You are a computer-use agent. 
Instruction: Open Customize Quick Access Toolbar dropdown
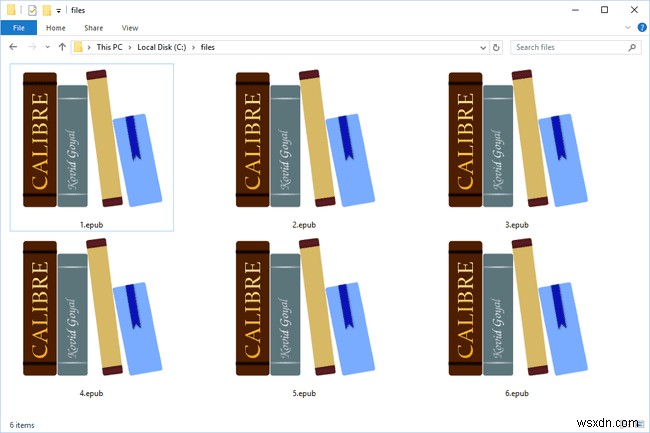click(x=58, y=11)
